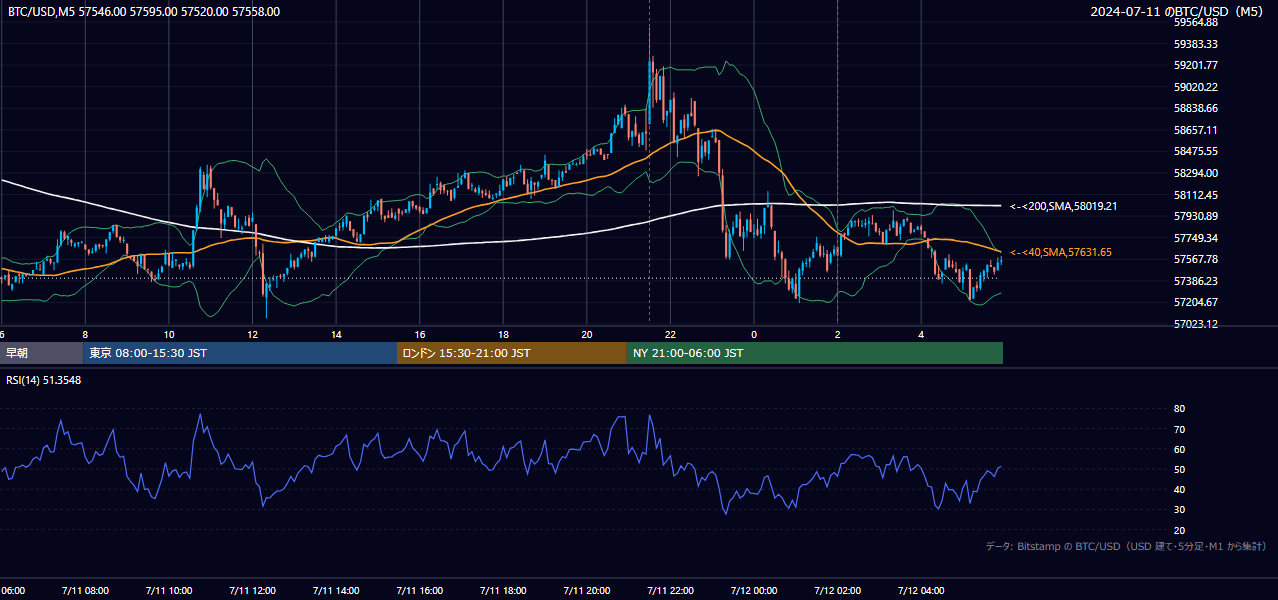Click the BTC/USD,M5 OHLC header text
The image size is (1278, 600).
pyautogui.click(x=144, y=12)
